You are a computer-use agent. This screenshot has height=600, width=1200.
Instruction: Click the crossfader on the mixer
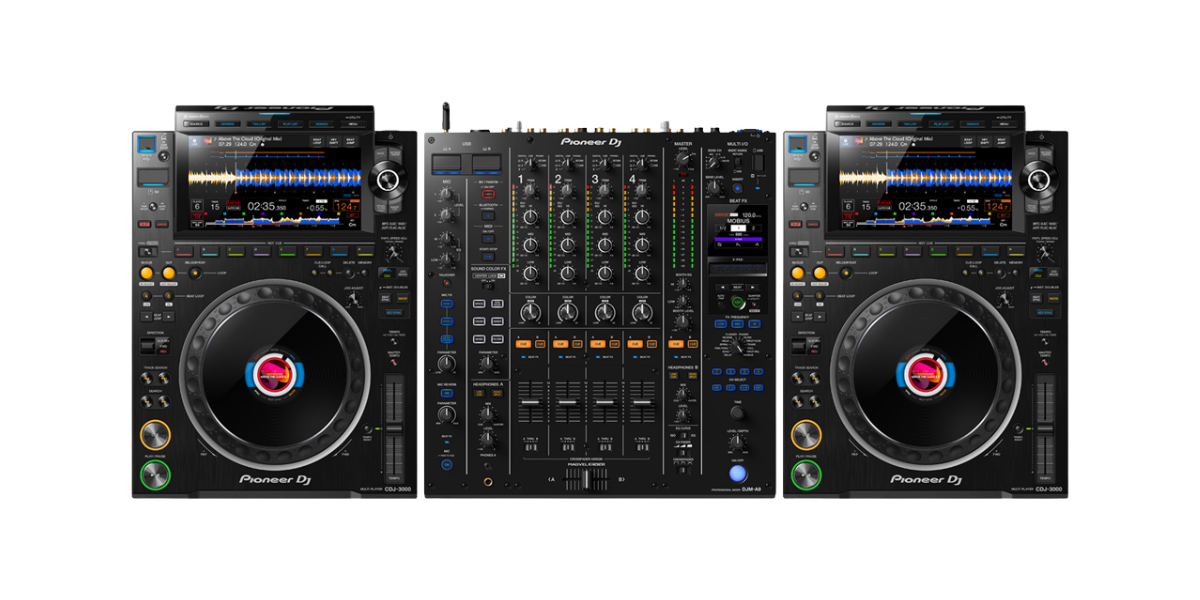coord(586,481)
